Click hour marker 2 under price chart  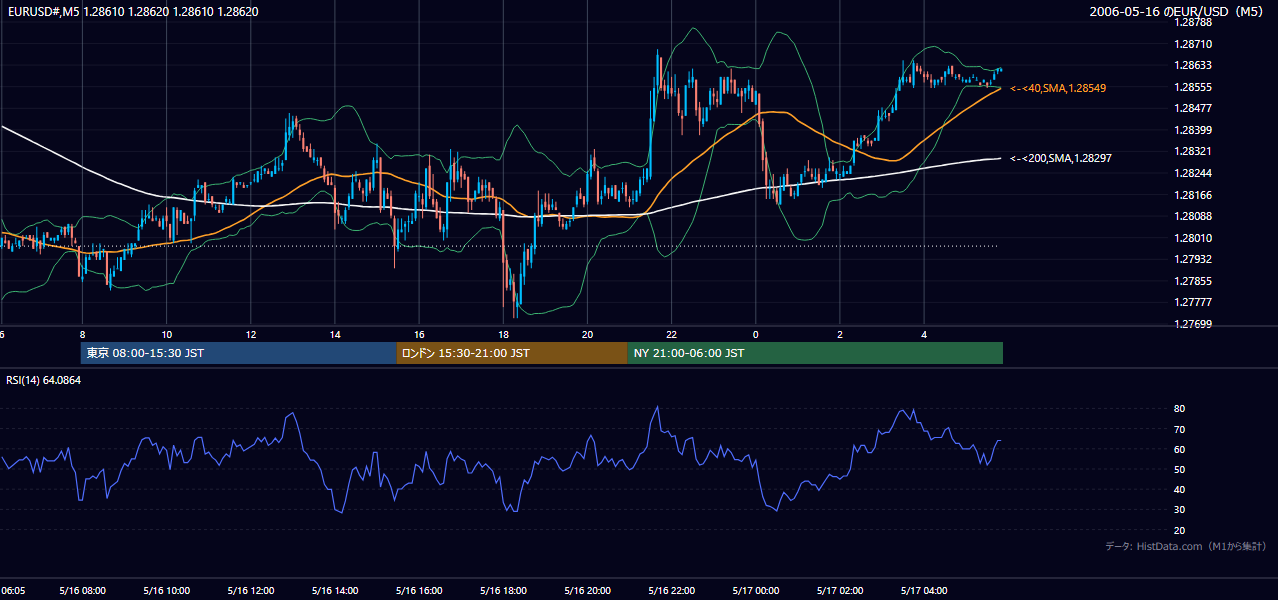840,335
